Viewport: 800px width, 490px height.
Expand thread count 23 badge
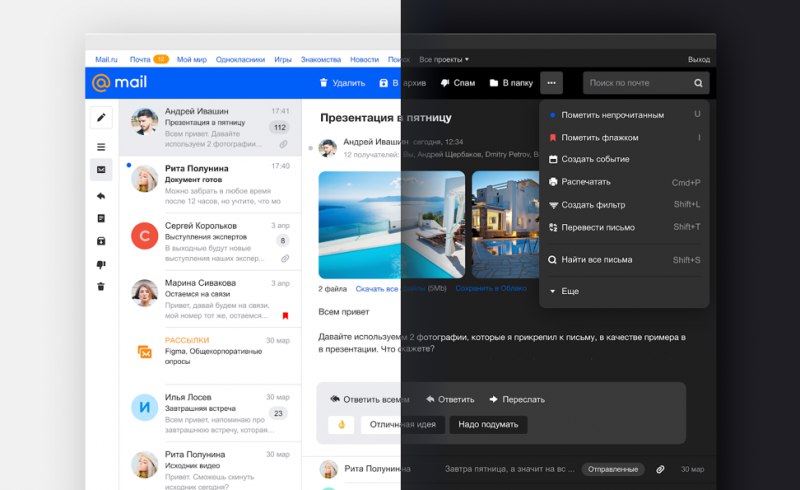278,413
